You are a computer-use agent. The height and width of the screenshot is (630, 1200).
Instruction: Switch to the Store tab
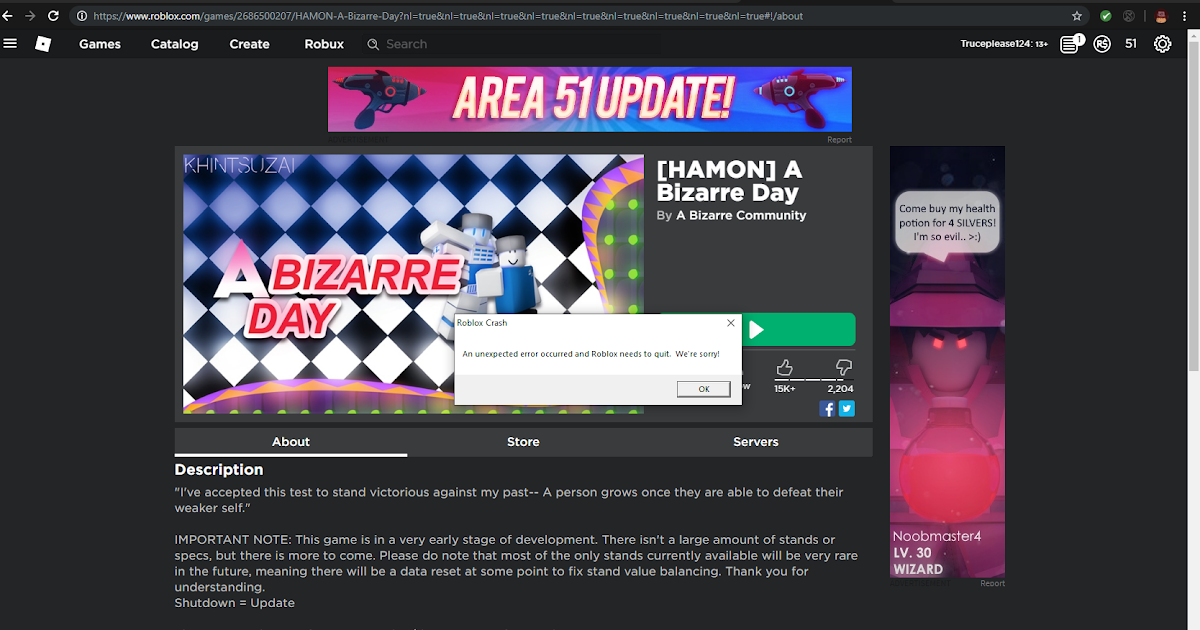tap(523, 442)
